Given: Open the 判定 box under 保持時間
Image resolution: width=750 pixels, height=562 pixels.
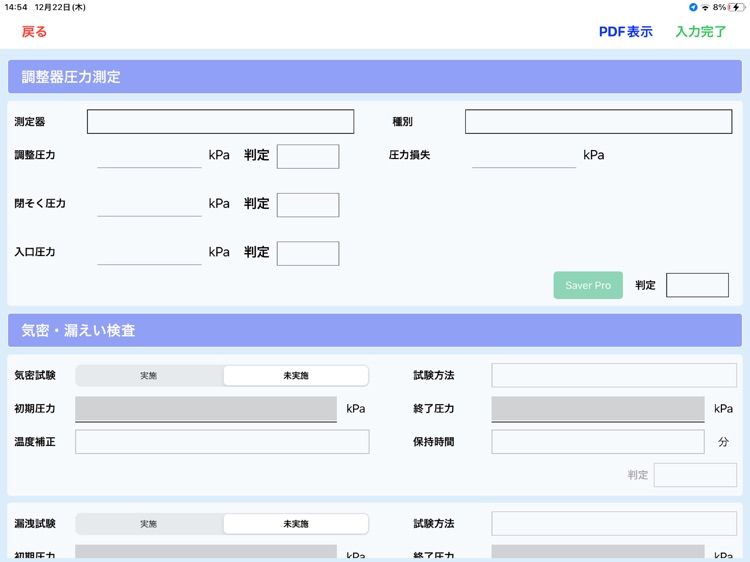Looking at the screenshot, I should (x=695, y=475).
